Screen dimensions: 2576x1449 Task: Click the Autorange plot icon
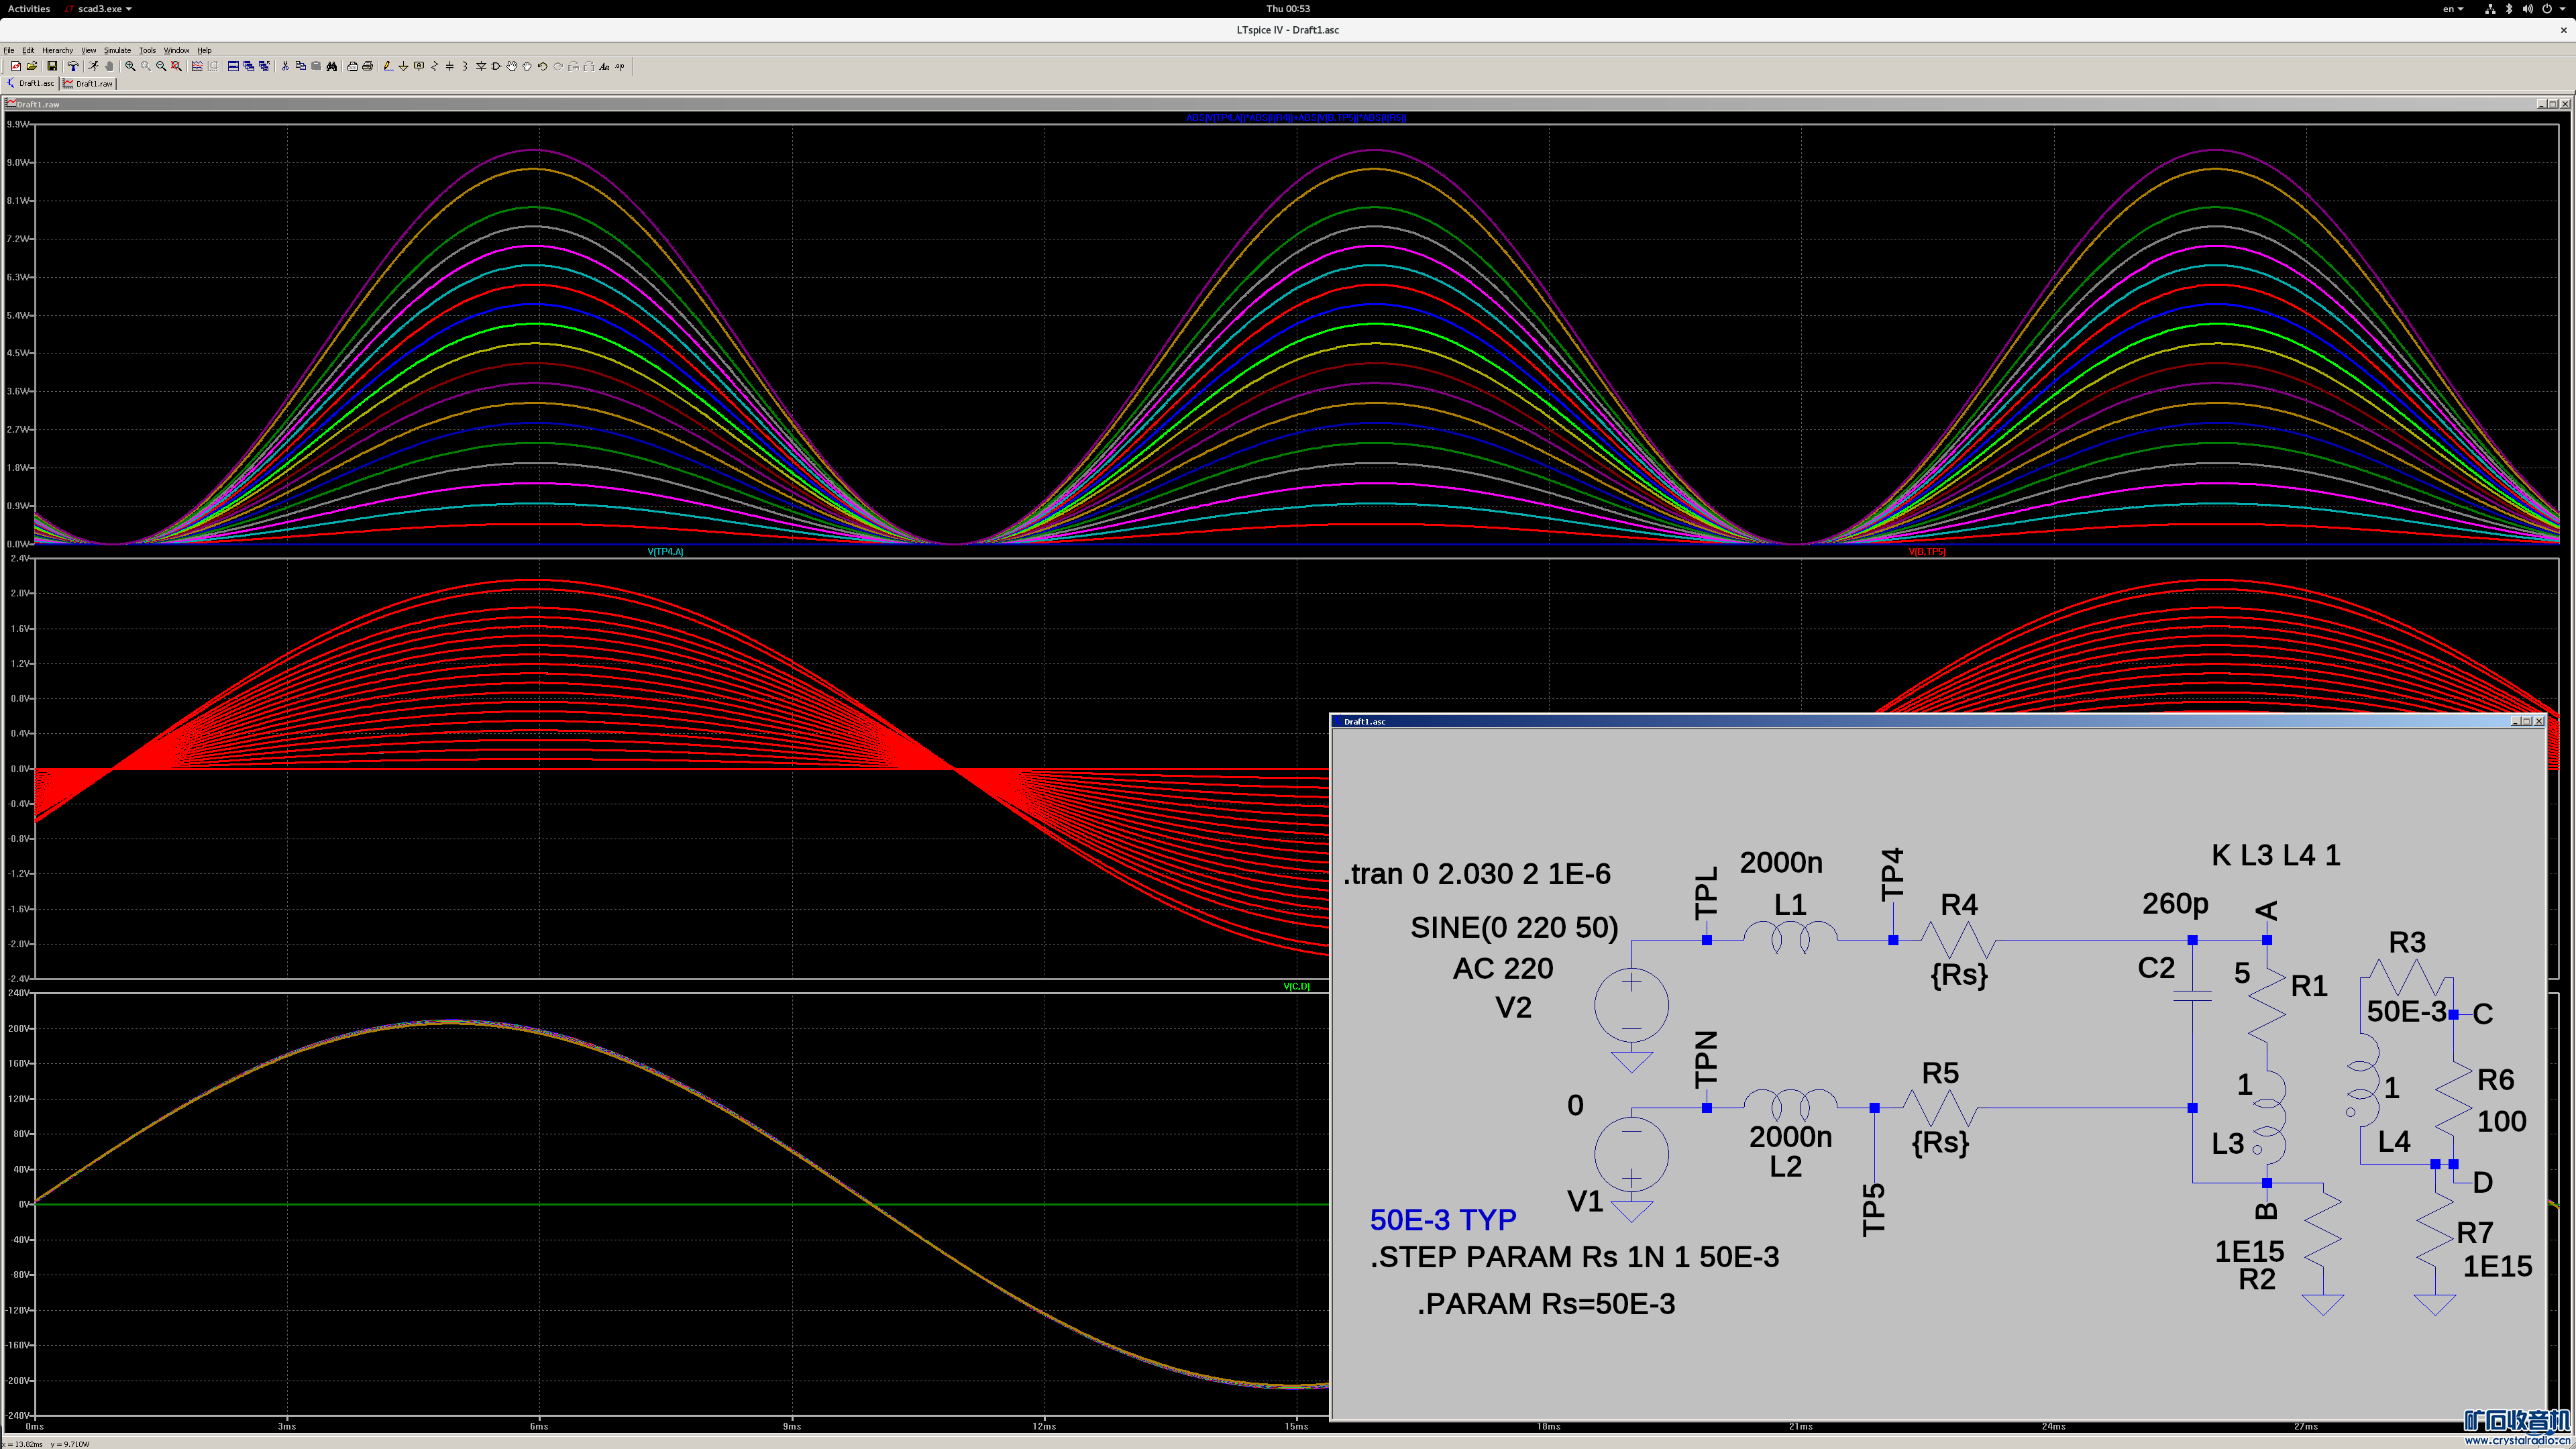pyautogui.click(x=197, y=66)
